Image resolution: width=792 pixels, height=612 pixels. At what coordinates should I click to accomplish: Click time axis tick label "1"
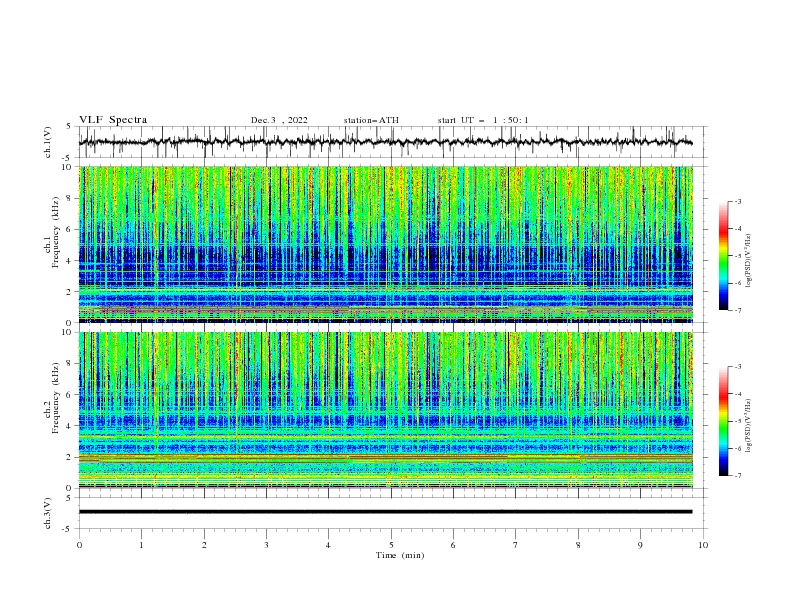click(141, 545)
